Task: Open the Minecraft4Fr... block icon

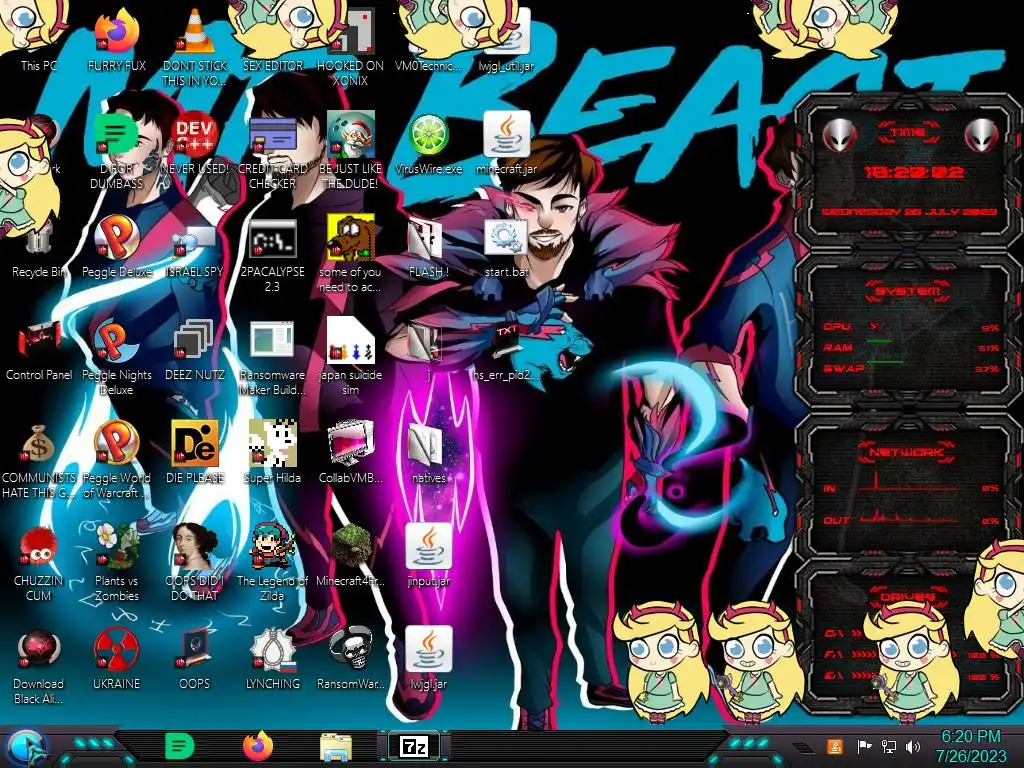Action: (x=351, y=556)
